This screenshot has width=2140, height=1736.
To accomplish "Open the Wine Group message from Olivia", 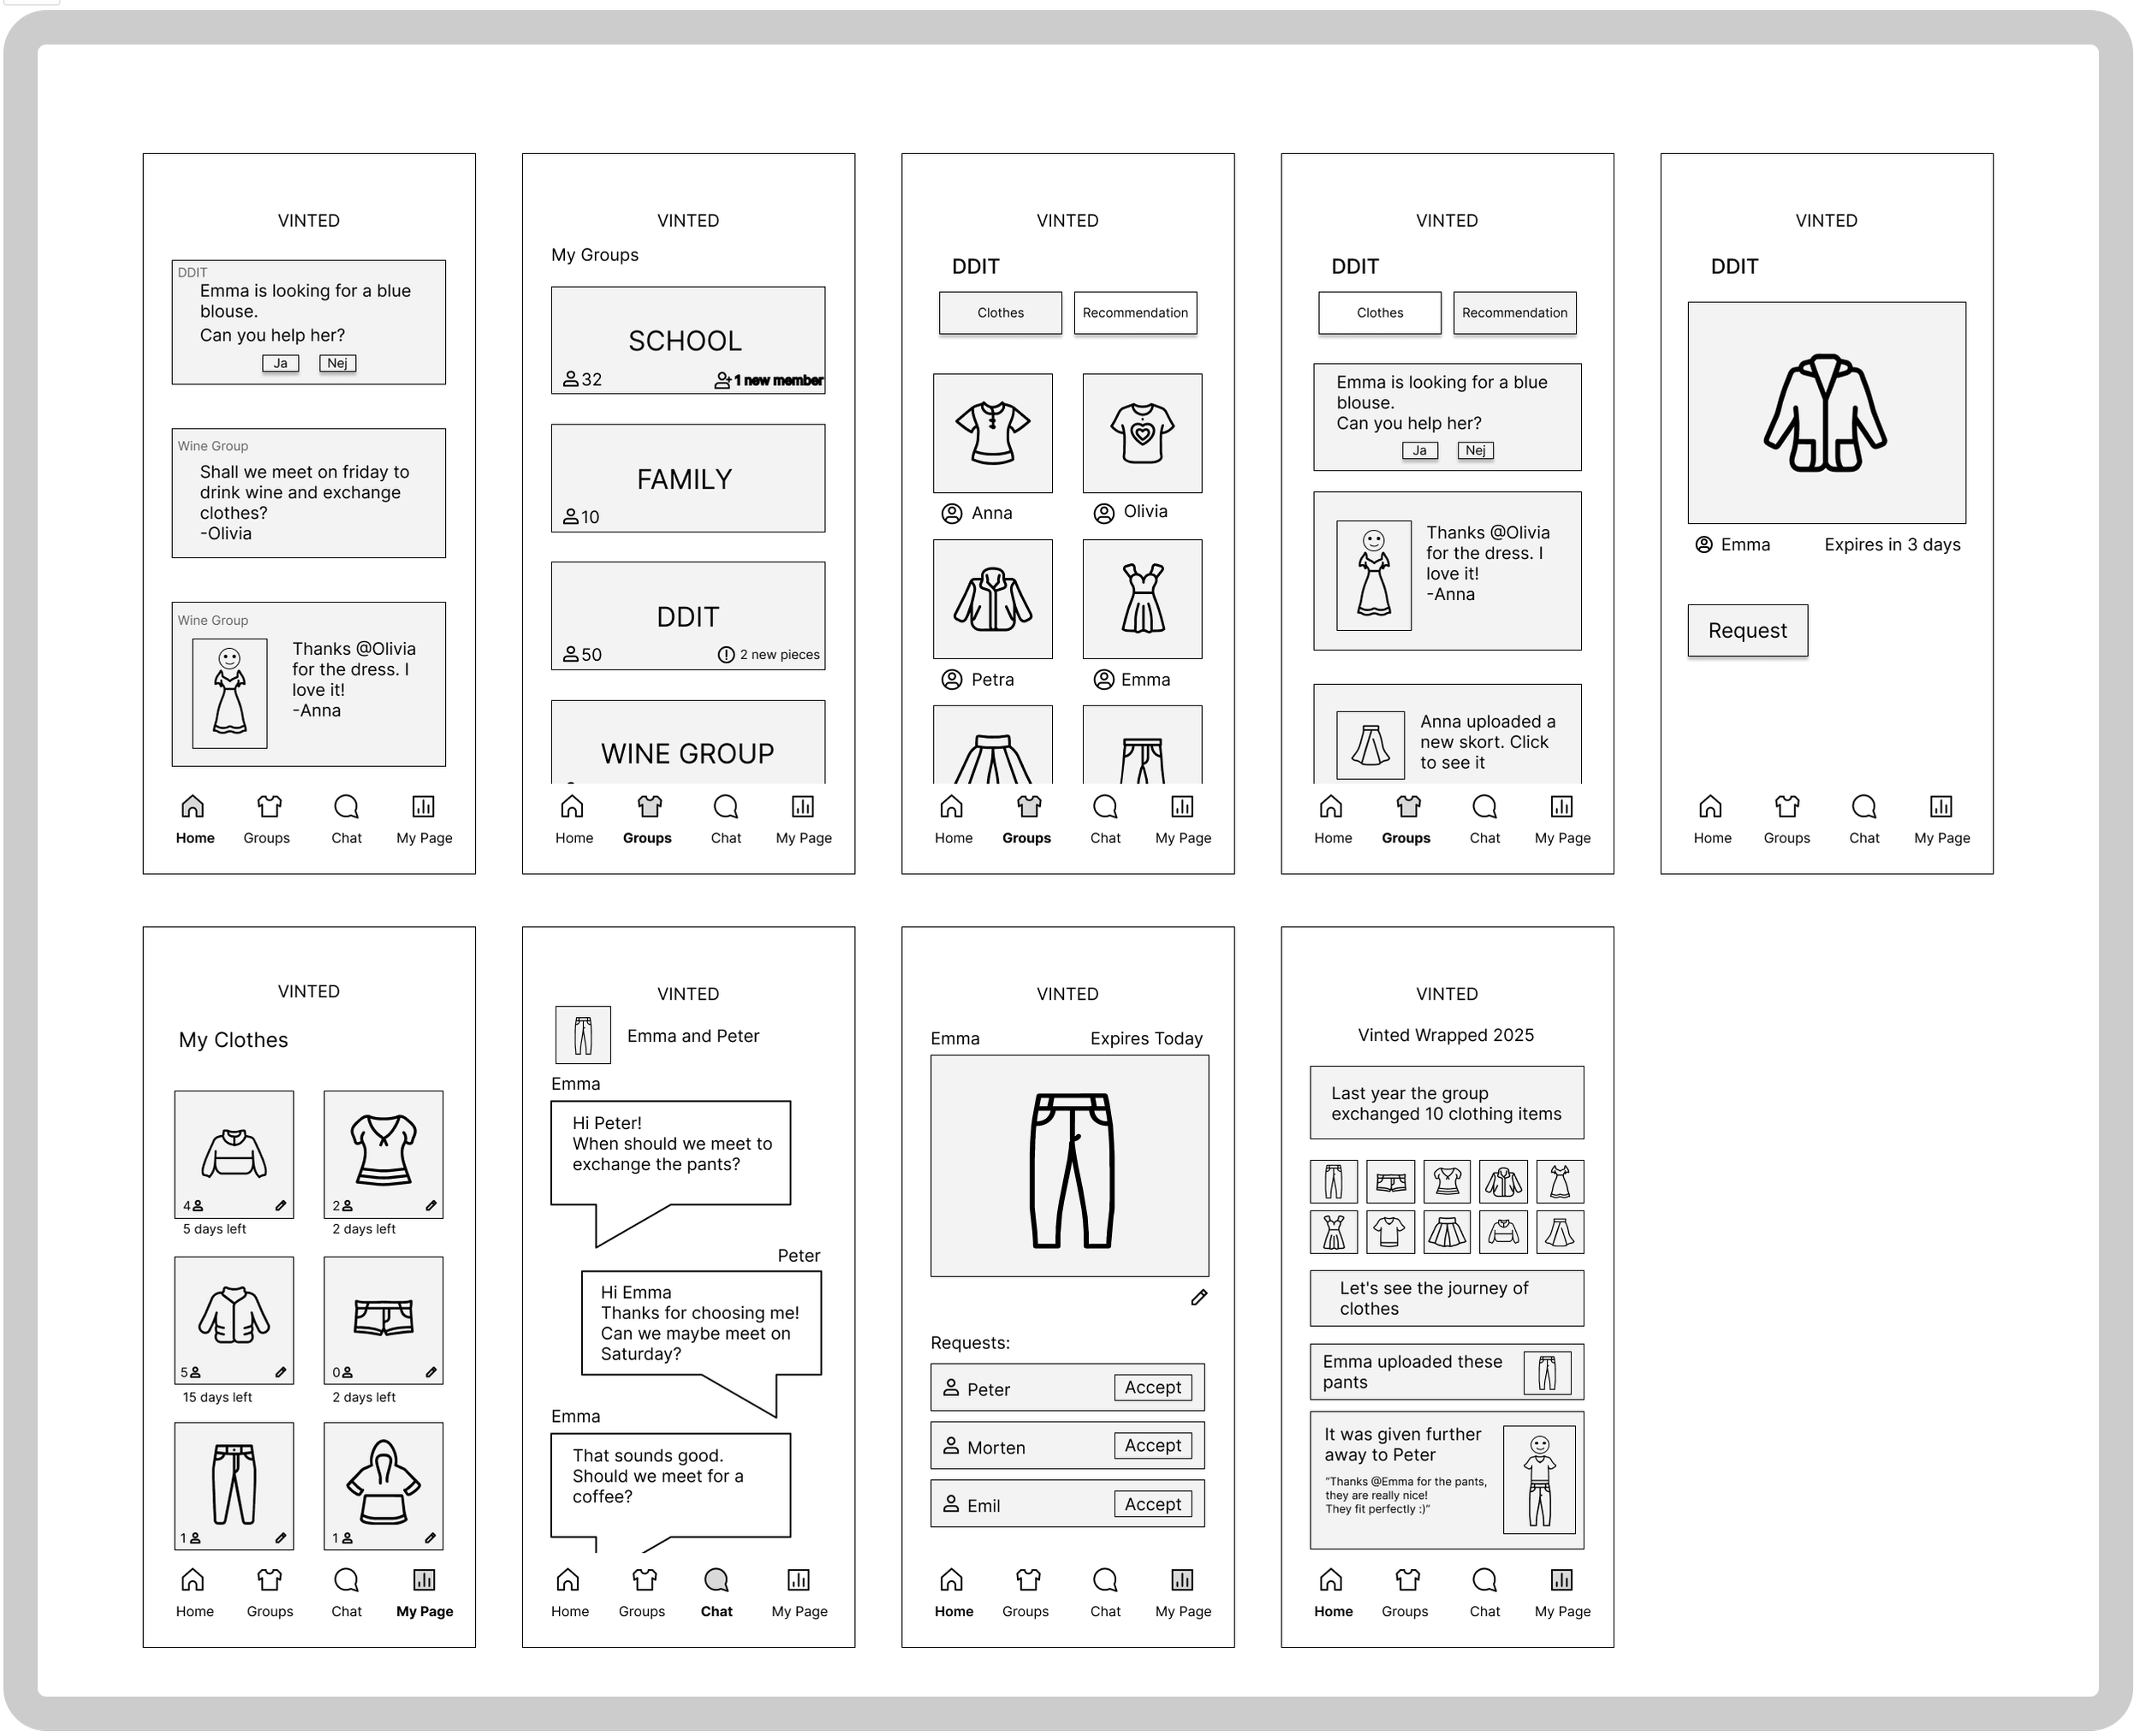I will tap(309, 494).
